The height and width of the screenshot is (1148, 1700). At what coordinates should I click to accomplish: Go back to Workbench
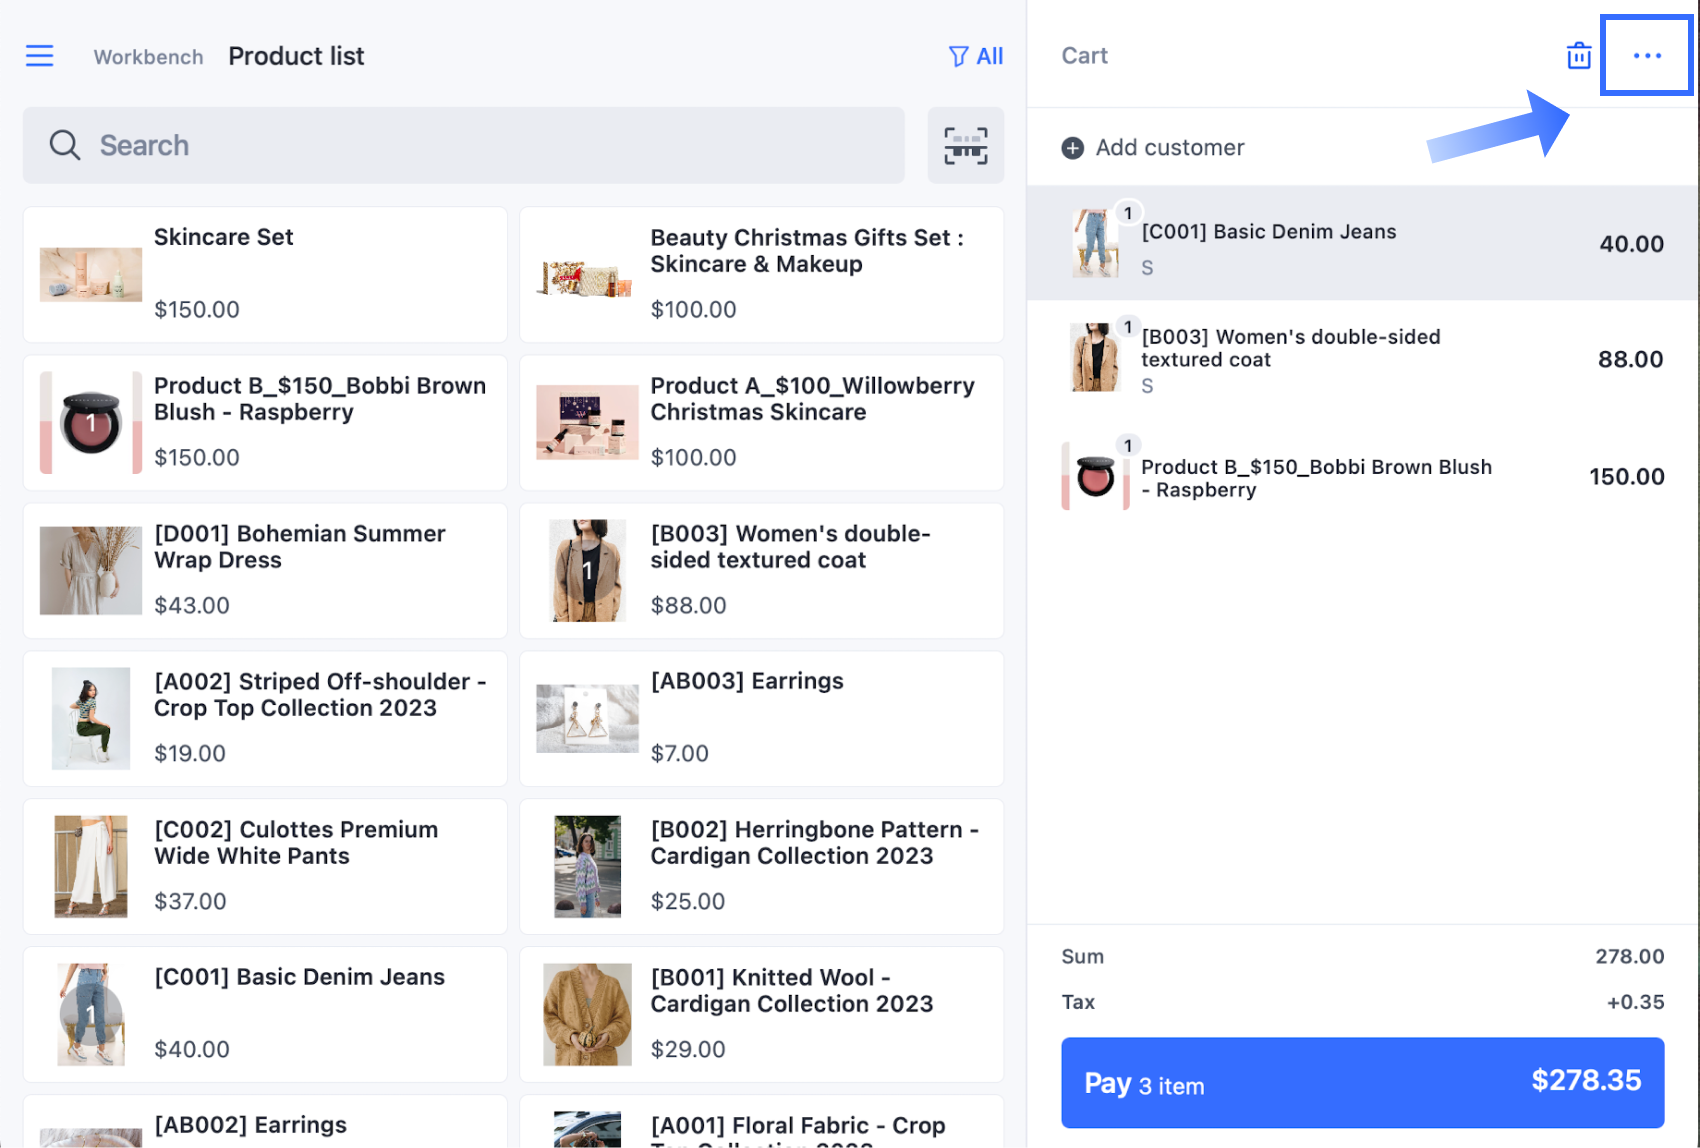pyautogui.click(x=148, y=57)
